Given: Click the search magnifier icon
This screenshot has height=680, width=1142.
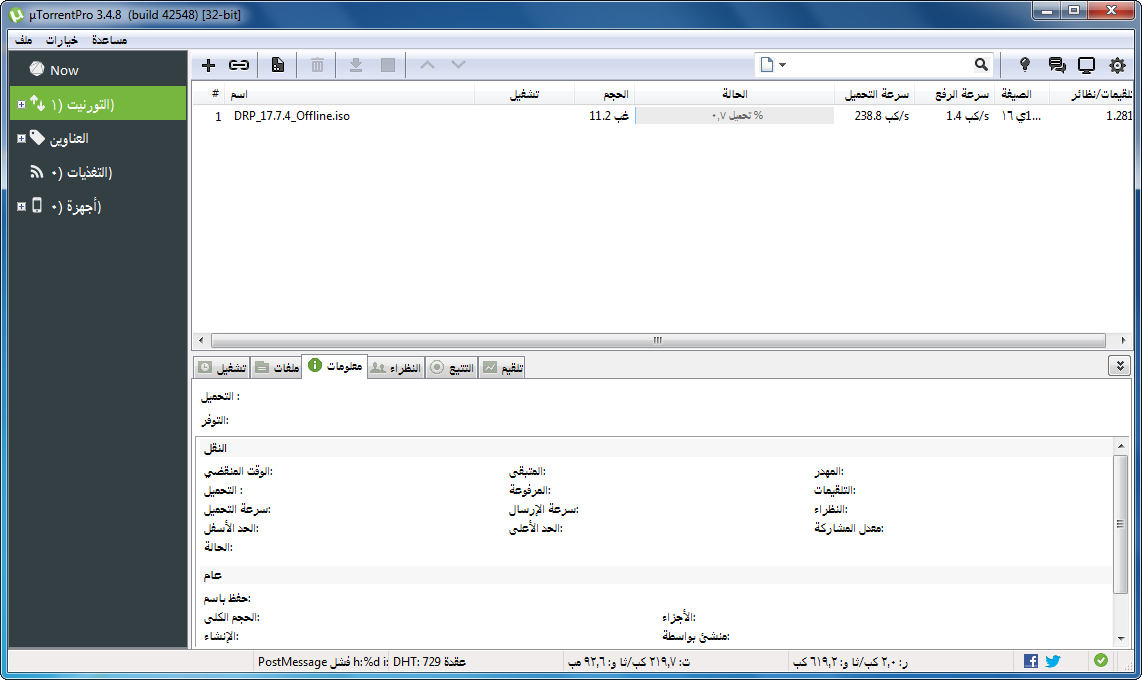Looking at the screenshot, I should point(981,65).
